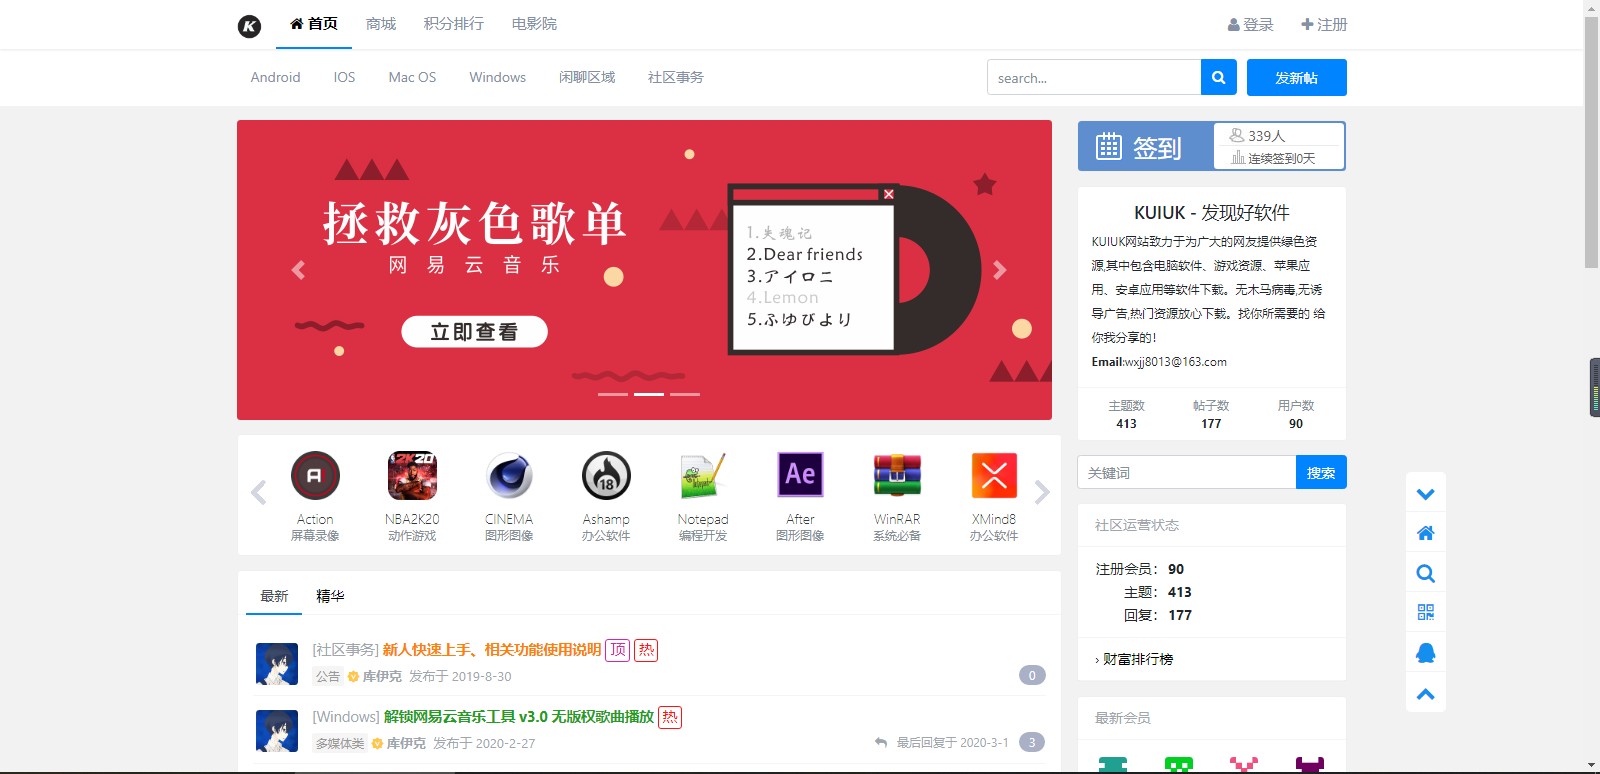1600x774 pixels.
Task: Open the Mac OS forum section
Action: click(x=412, y=77)
